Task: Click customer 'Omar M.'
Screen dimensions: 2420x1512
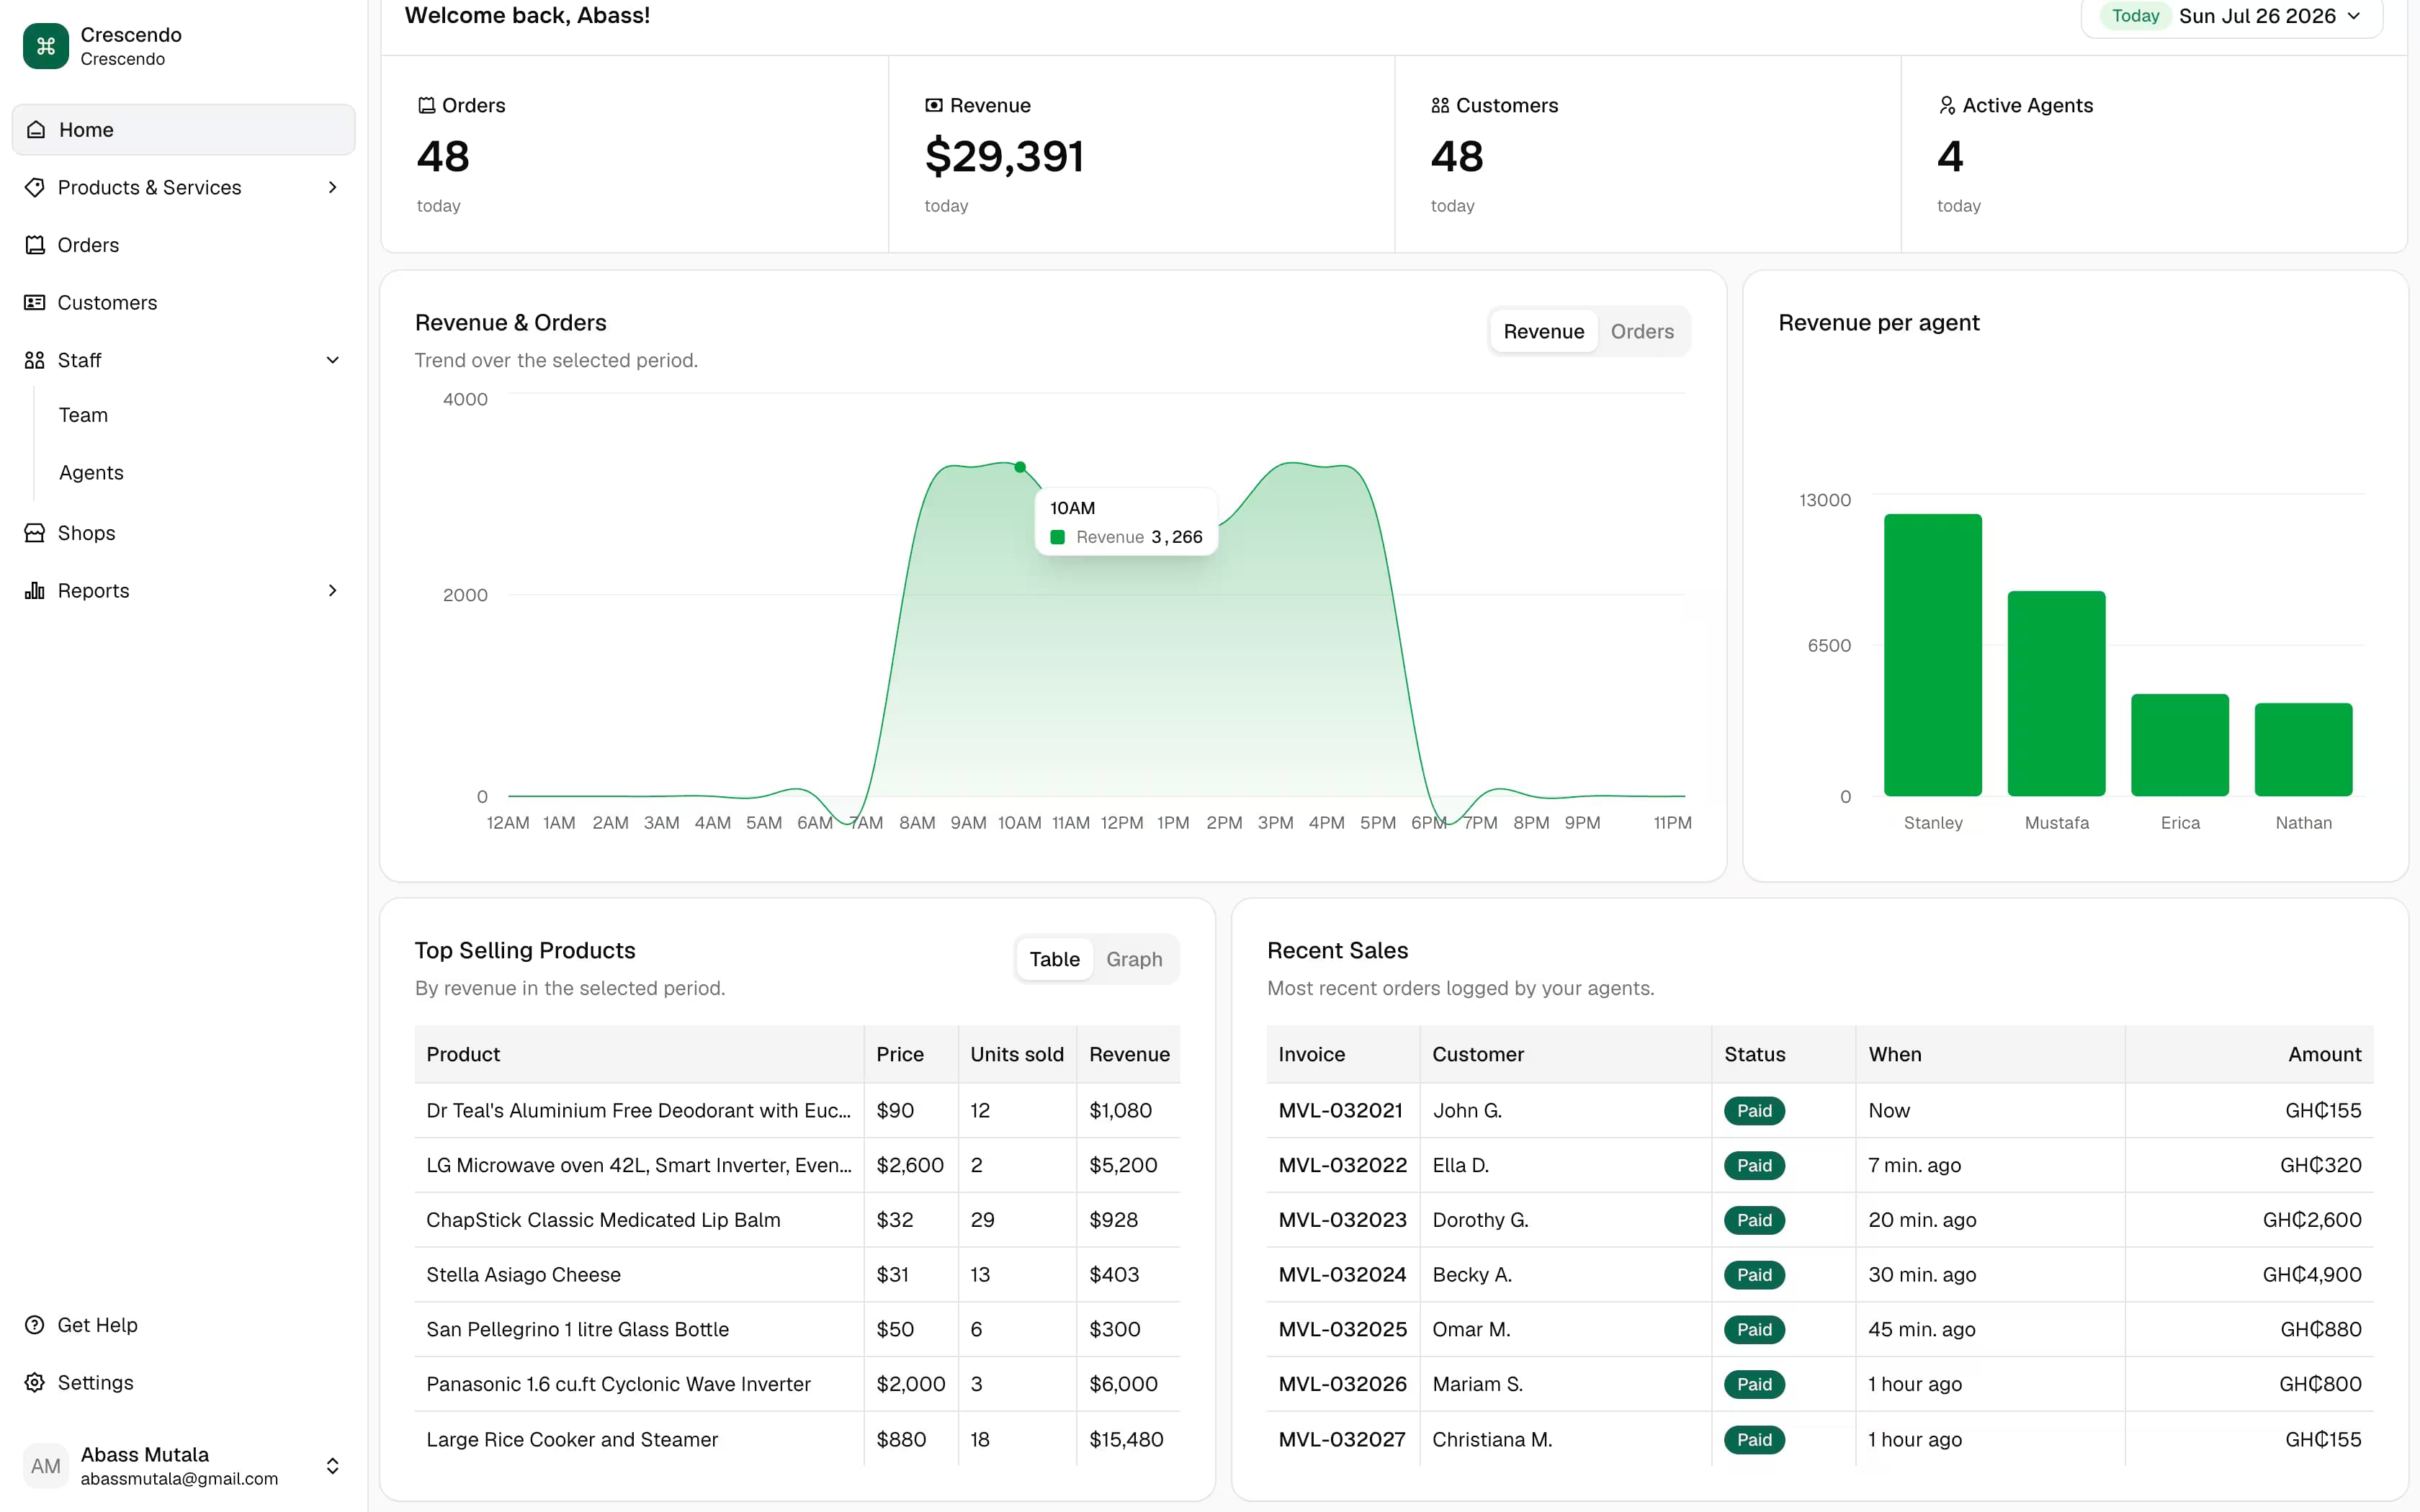Action: click(x=1471, y=1329)
